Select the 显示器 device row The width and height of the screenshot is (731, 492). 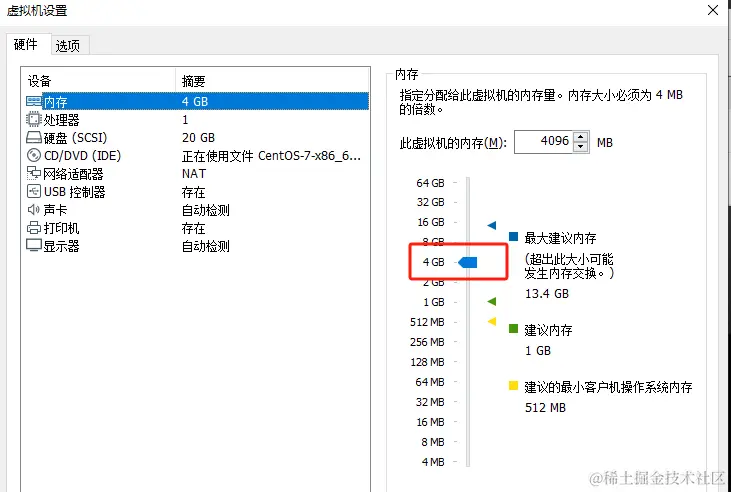pyautogui.click(x=197, y=246)
